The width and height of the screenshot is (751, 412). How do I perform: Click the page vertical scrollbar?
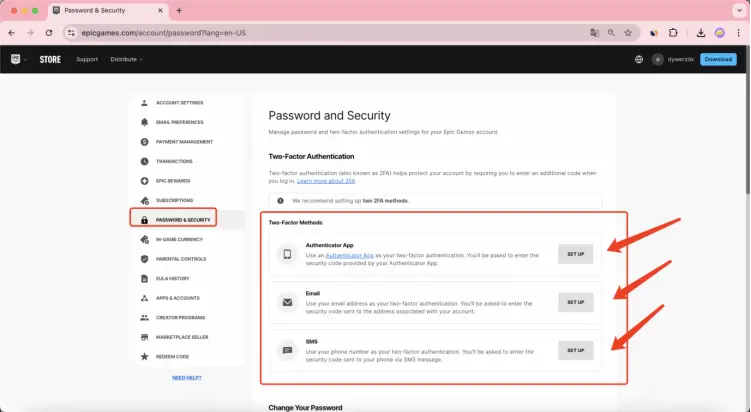pyautogui.click(x=748, y=120)
